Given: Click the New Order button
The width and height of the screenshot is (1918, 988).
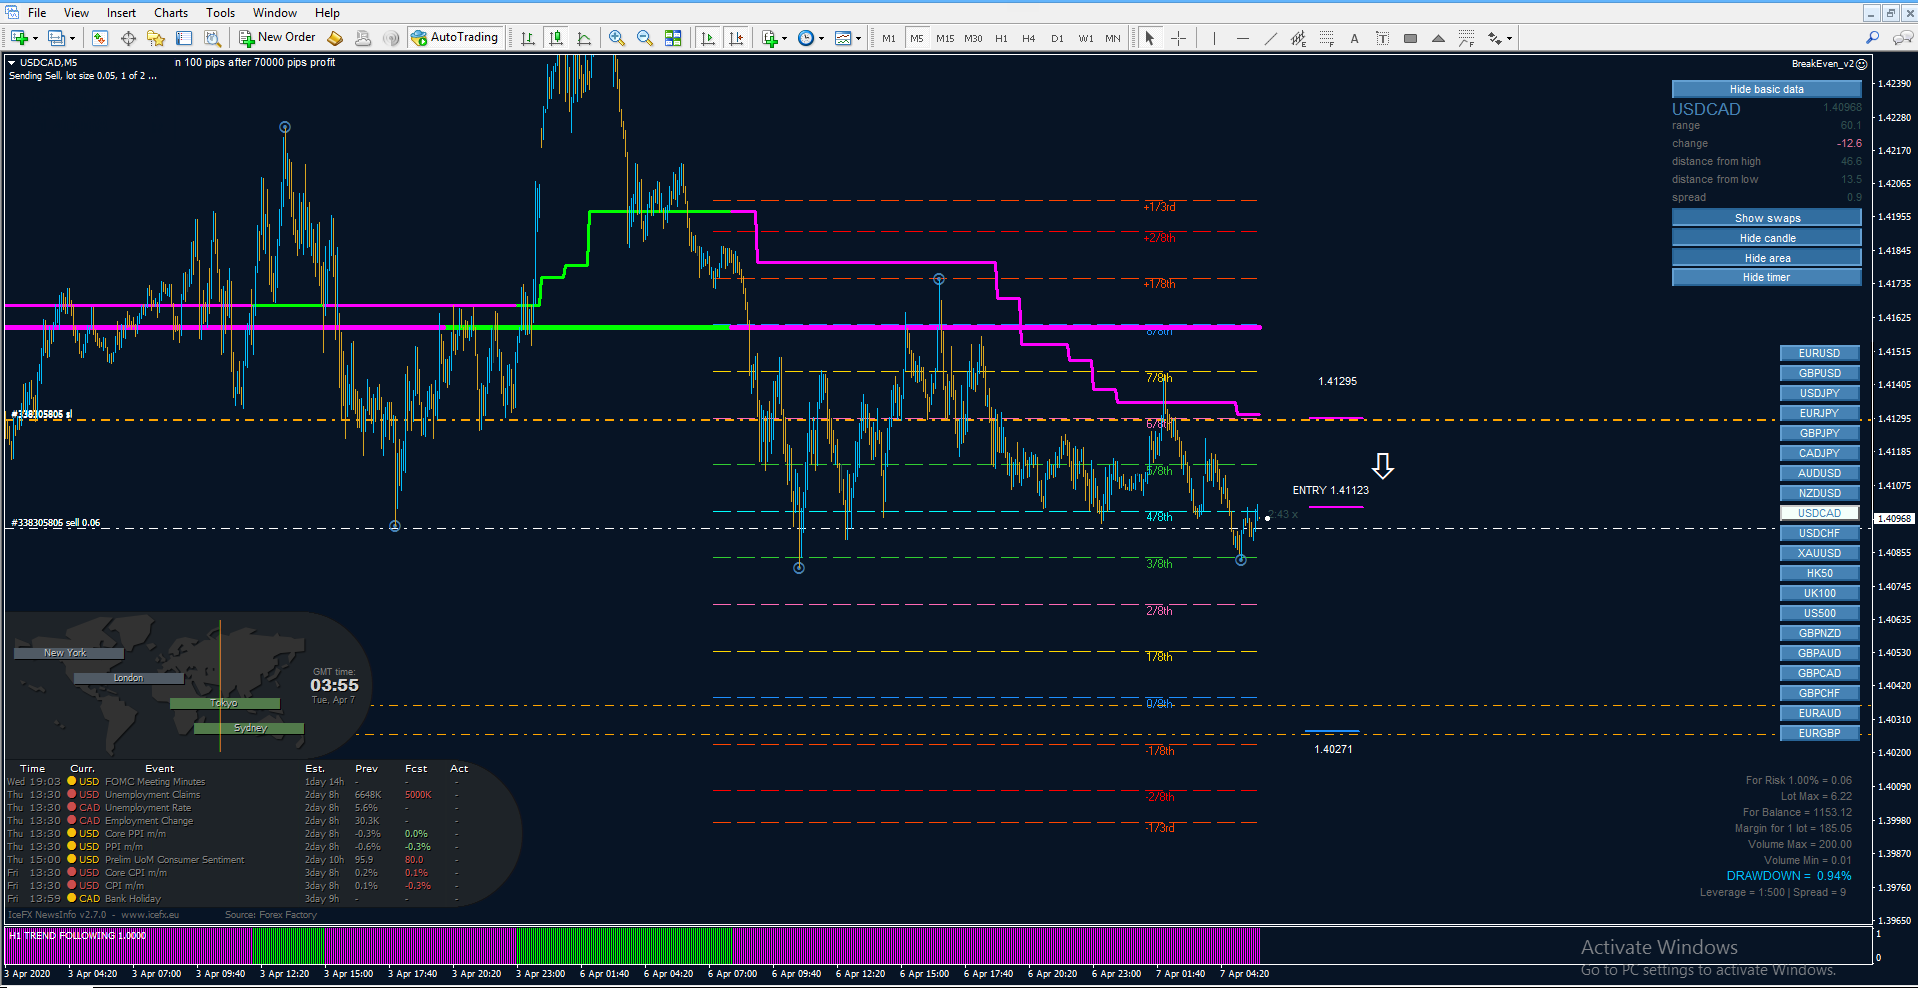Looking at the screenshot, I should [277, 38].
